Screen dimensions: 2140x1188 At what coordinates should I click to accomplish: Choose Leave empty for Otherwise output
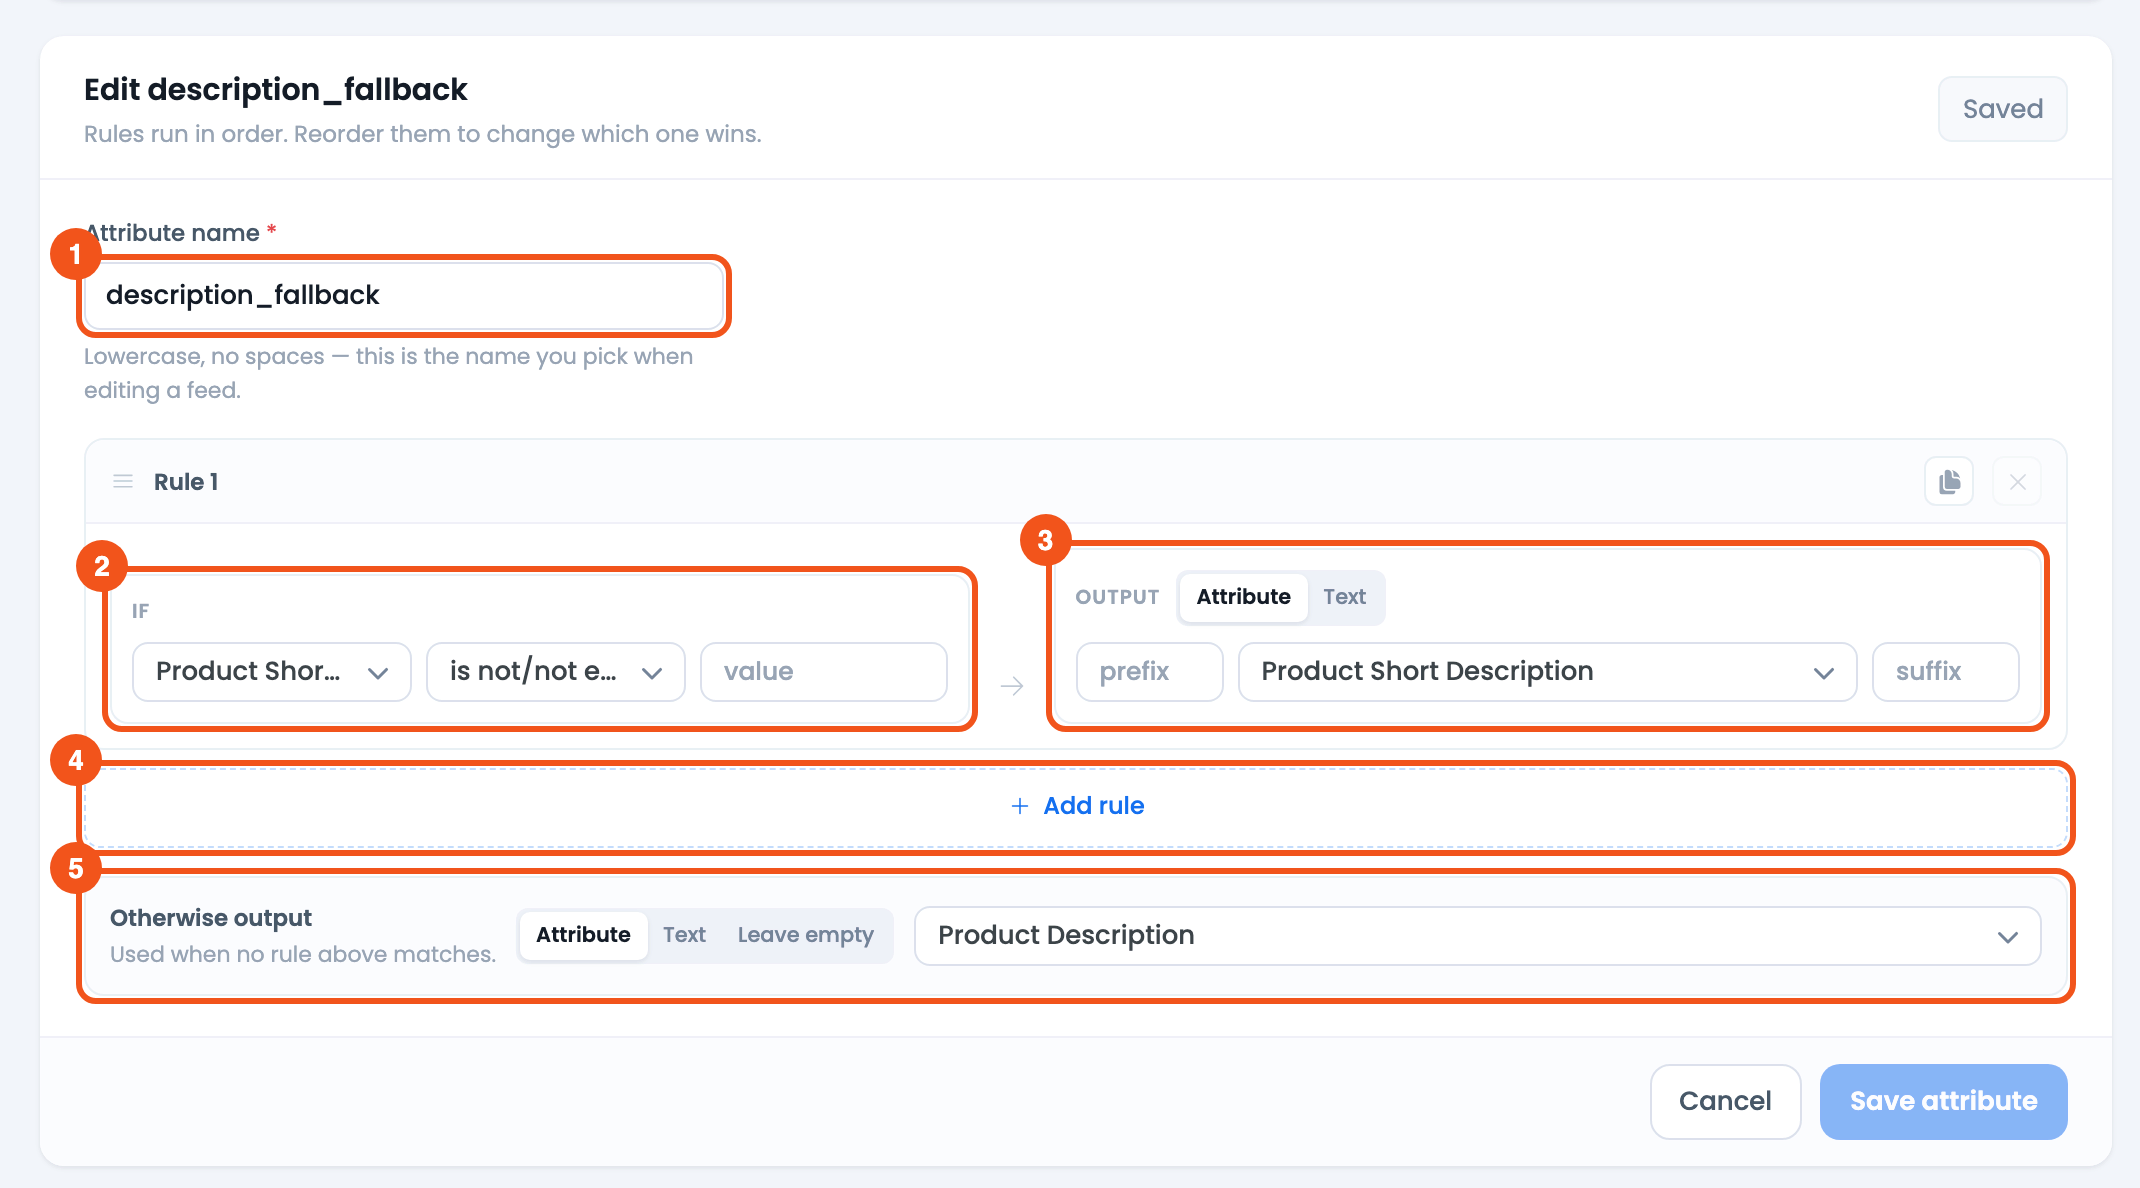click(805, 935)
